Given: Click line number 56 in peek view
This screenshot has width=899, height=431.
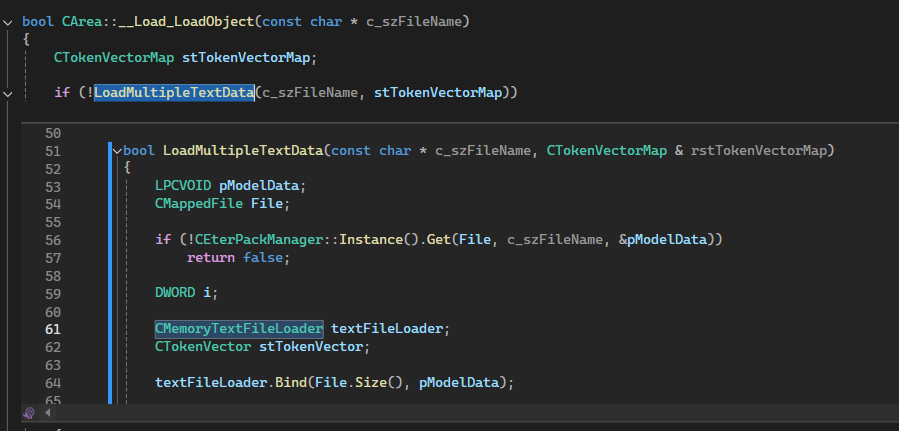Looking at the screenshot, I should click(x=52, y=240).
